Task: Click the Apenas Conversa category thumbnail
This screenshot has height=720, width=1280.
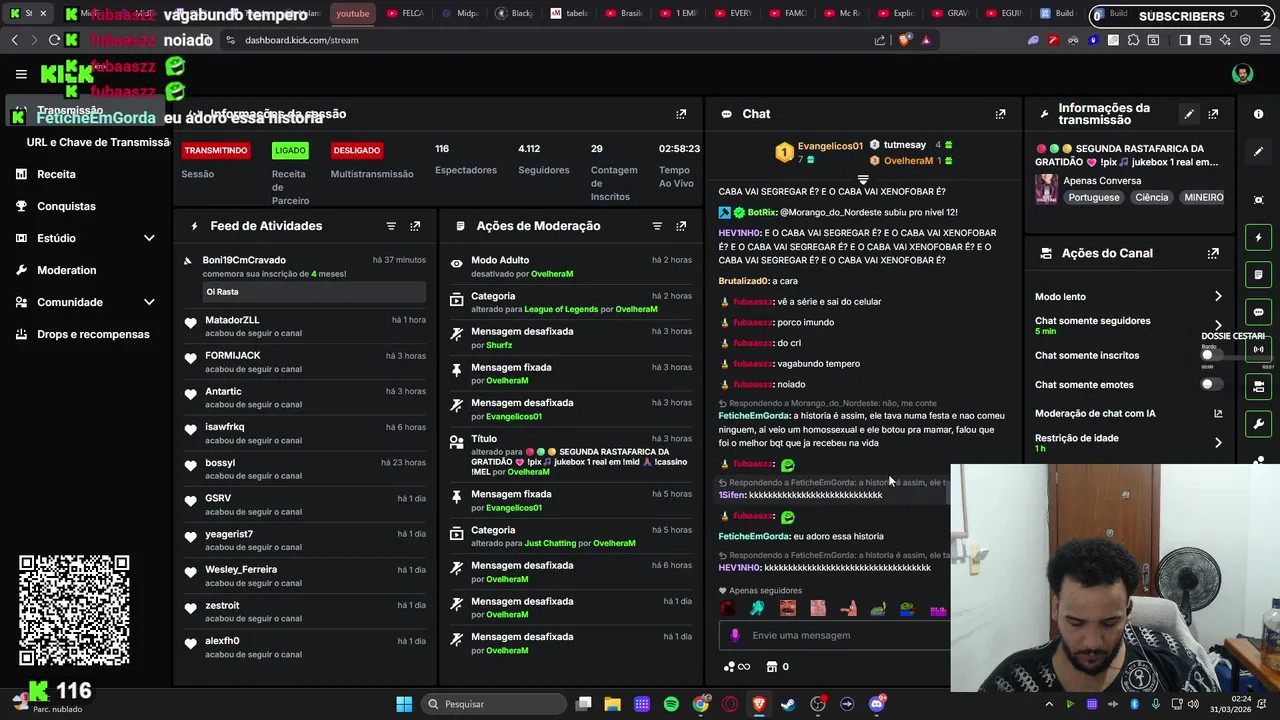Action: pos(1046,189)
